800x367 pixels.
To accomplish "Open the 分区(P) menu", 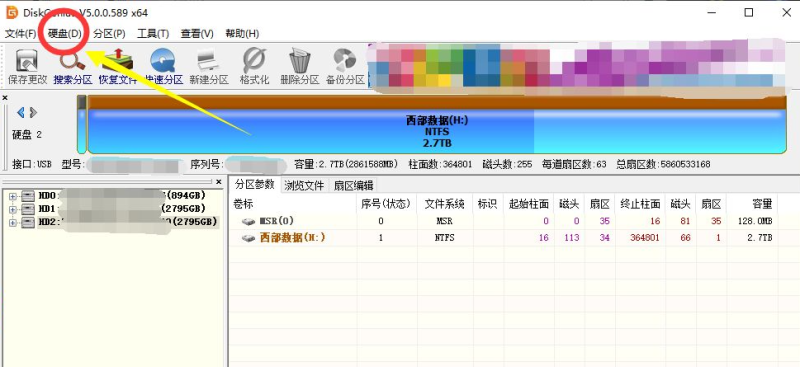I will [x=109, y=34].
